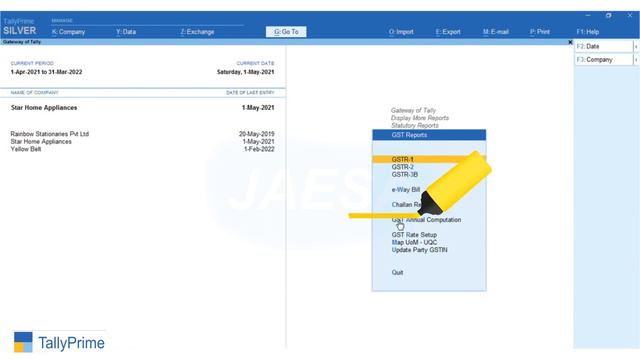Image resolution: width=640 pixels, height=360 pixels.
Task: Select GSTR-2 report
Action: 402,167
